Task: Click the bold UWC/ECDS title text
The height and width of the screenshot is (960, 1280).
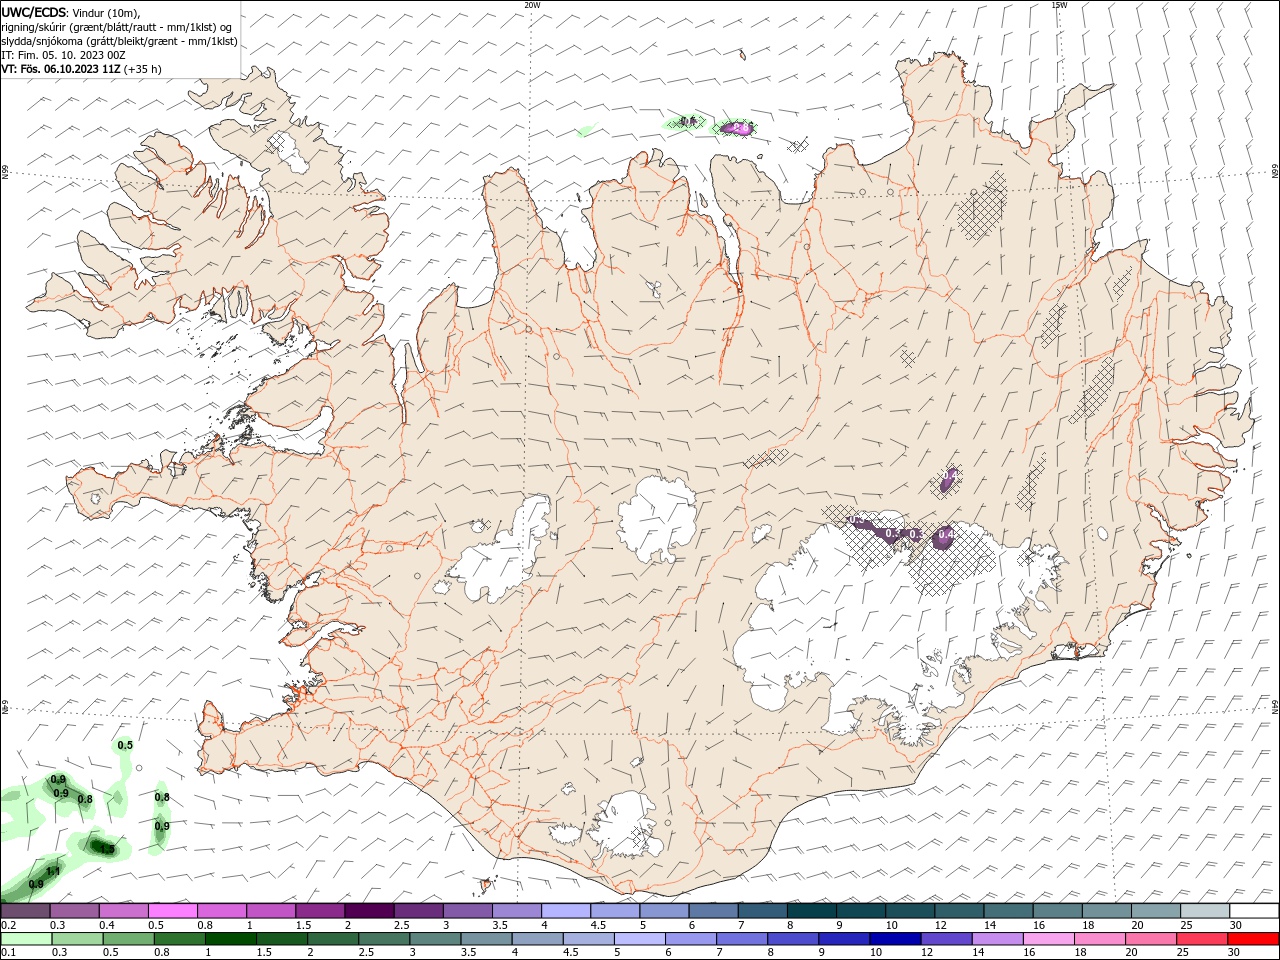Action: [34, 12]
